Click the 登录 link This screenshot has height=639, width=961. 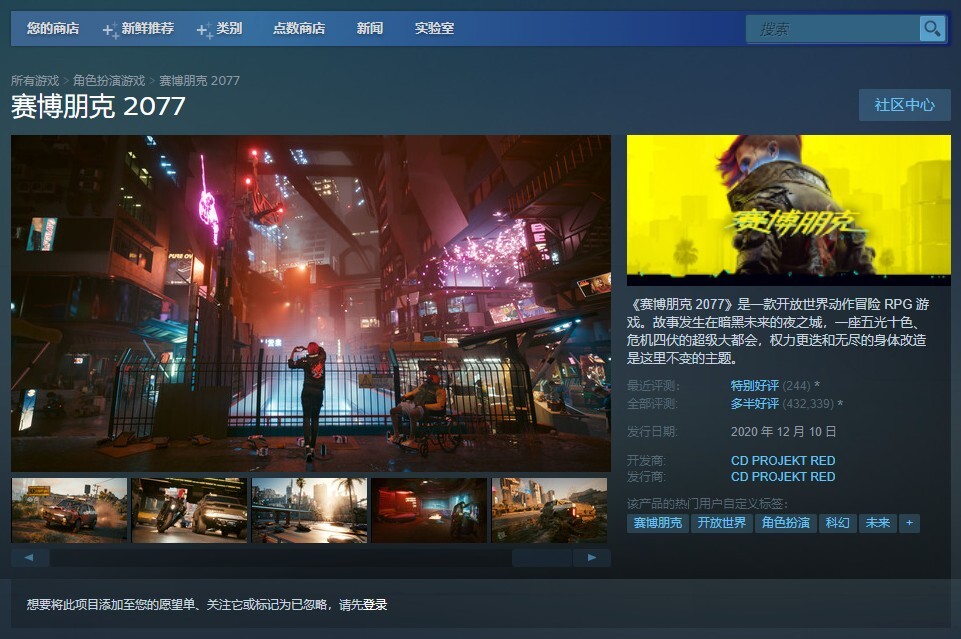[x=375, y=605]
